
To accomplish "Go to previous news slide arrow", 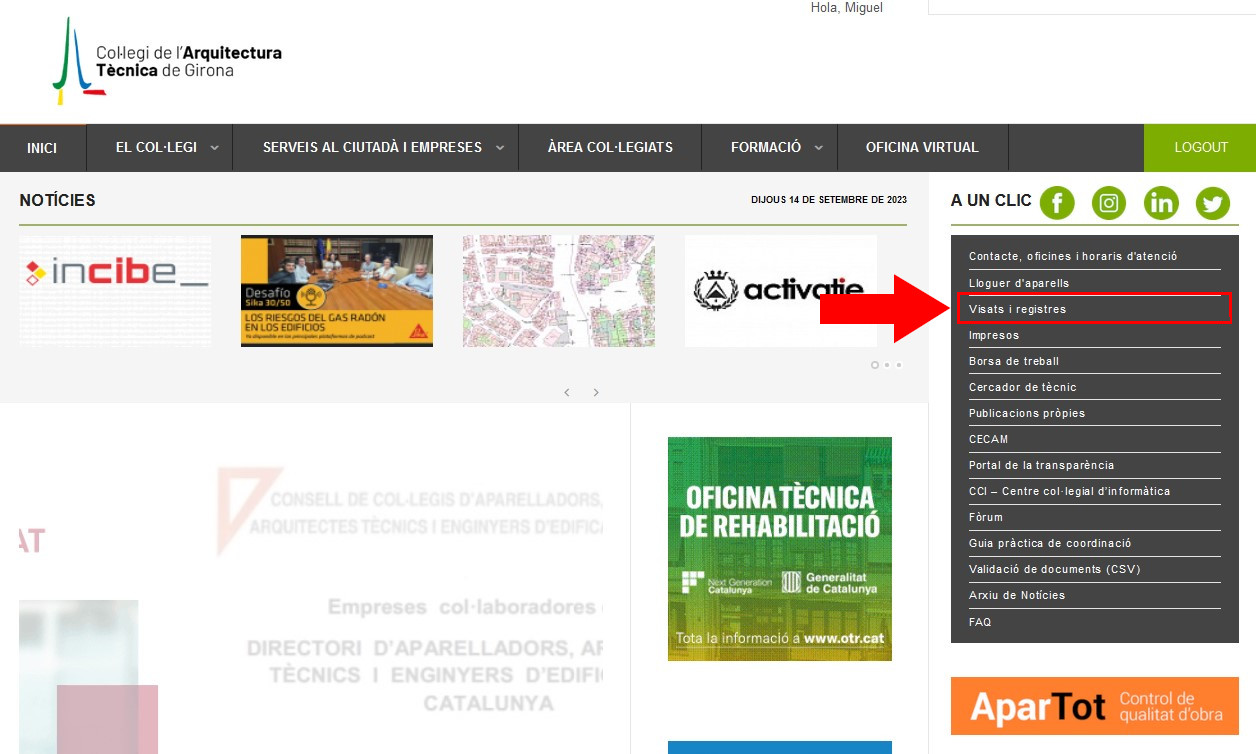I will click(567, 392).
